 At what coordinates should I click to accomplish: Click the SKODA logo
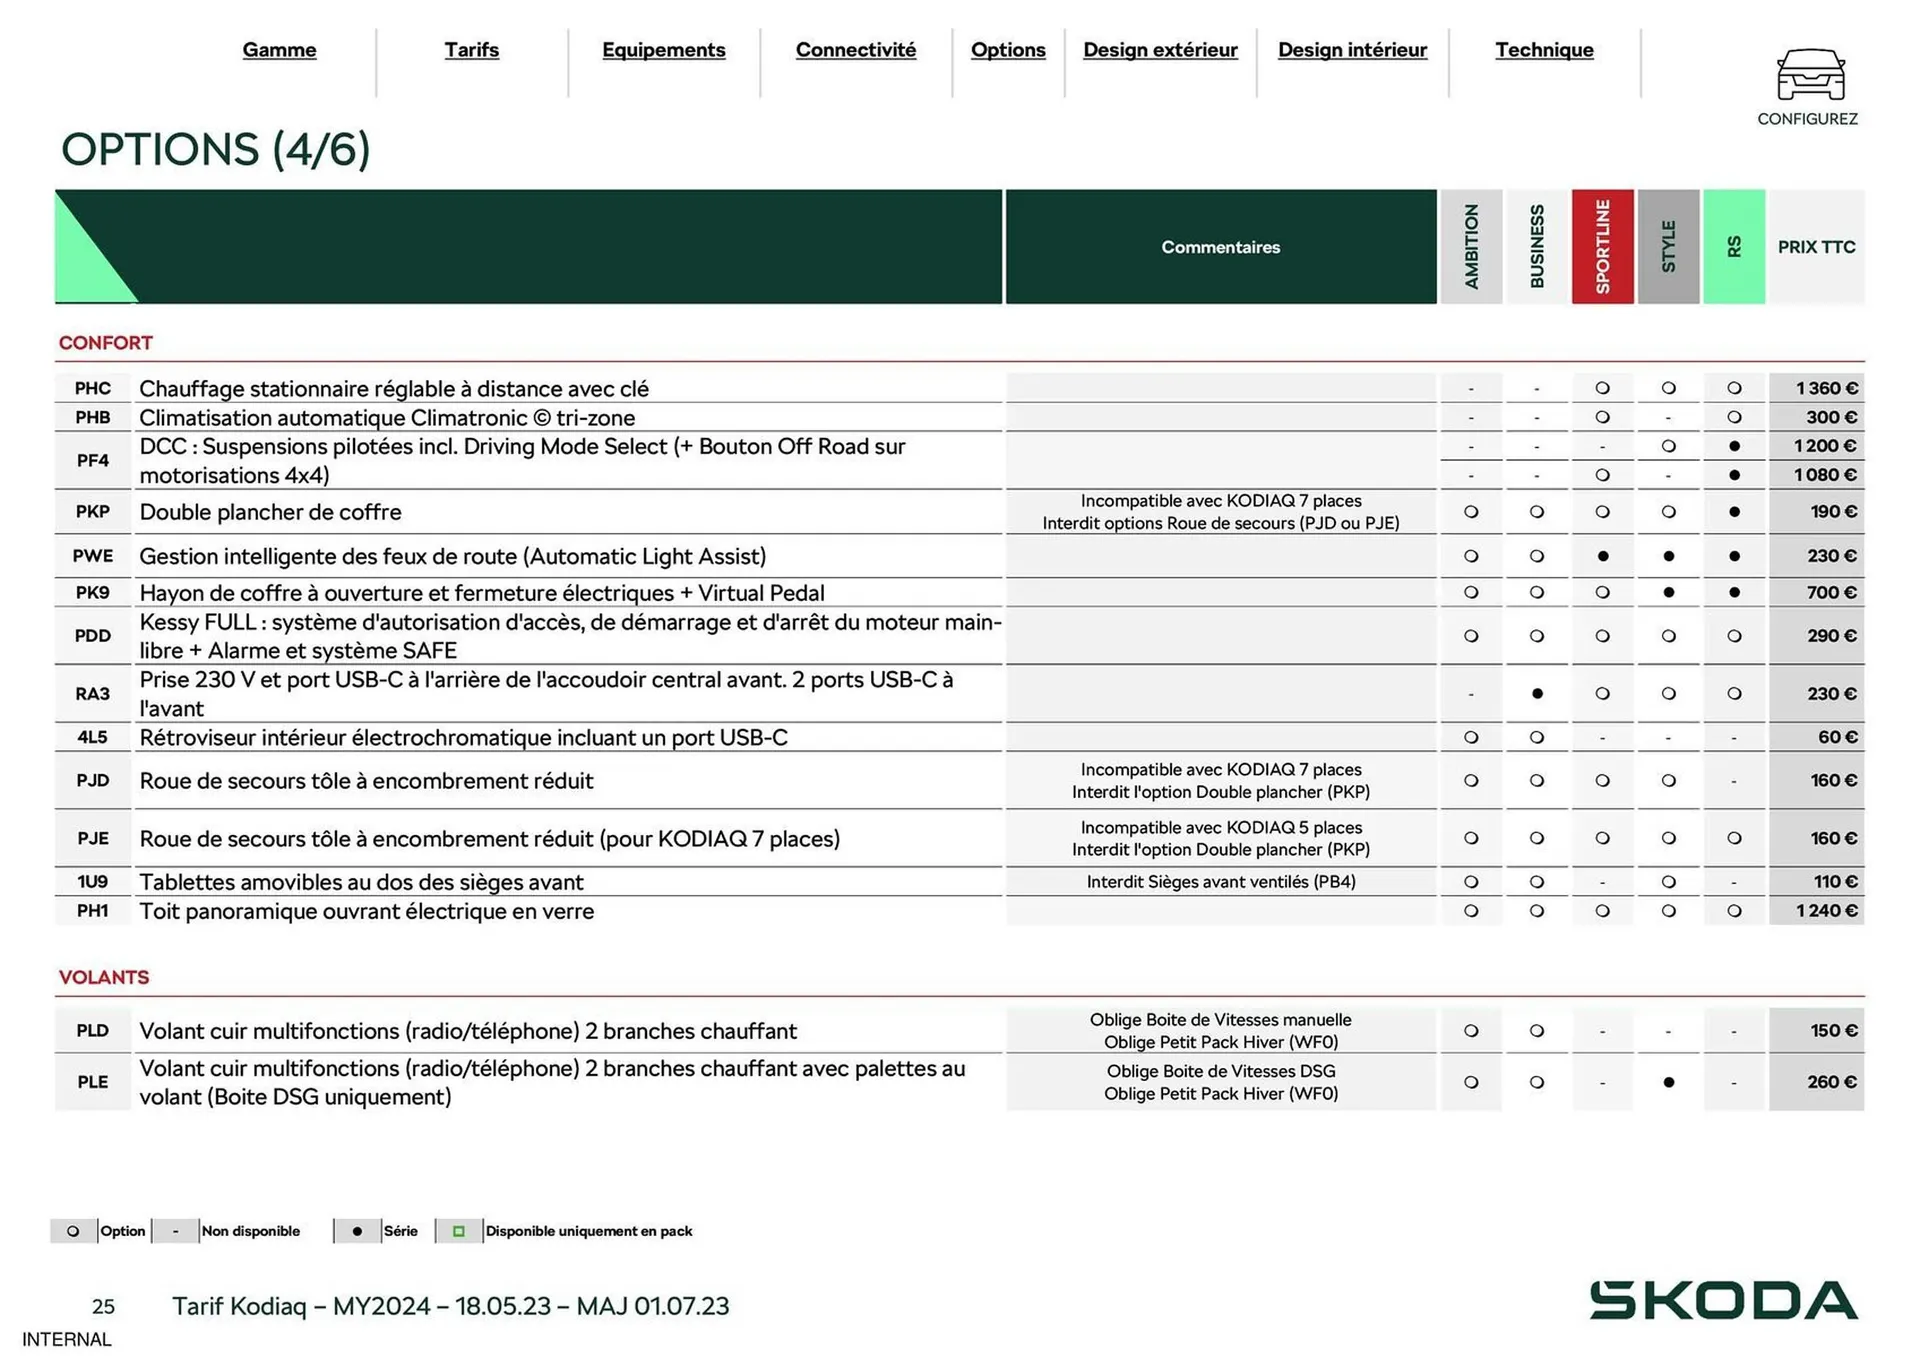[x=1727, y=1302]
